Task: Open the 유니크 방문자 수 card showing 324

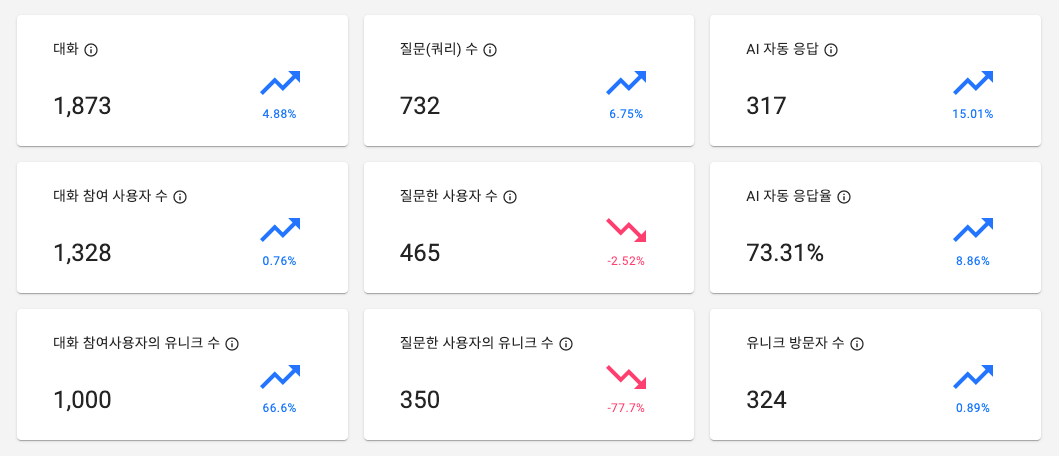Action: (875, 374)
